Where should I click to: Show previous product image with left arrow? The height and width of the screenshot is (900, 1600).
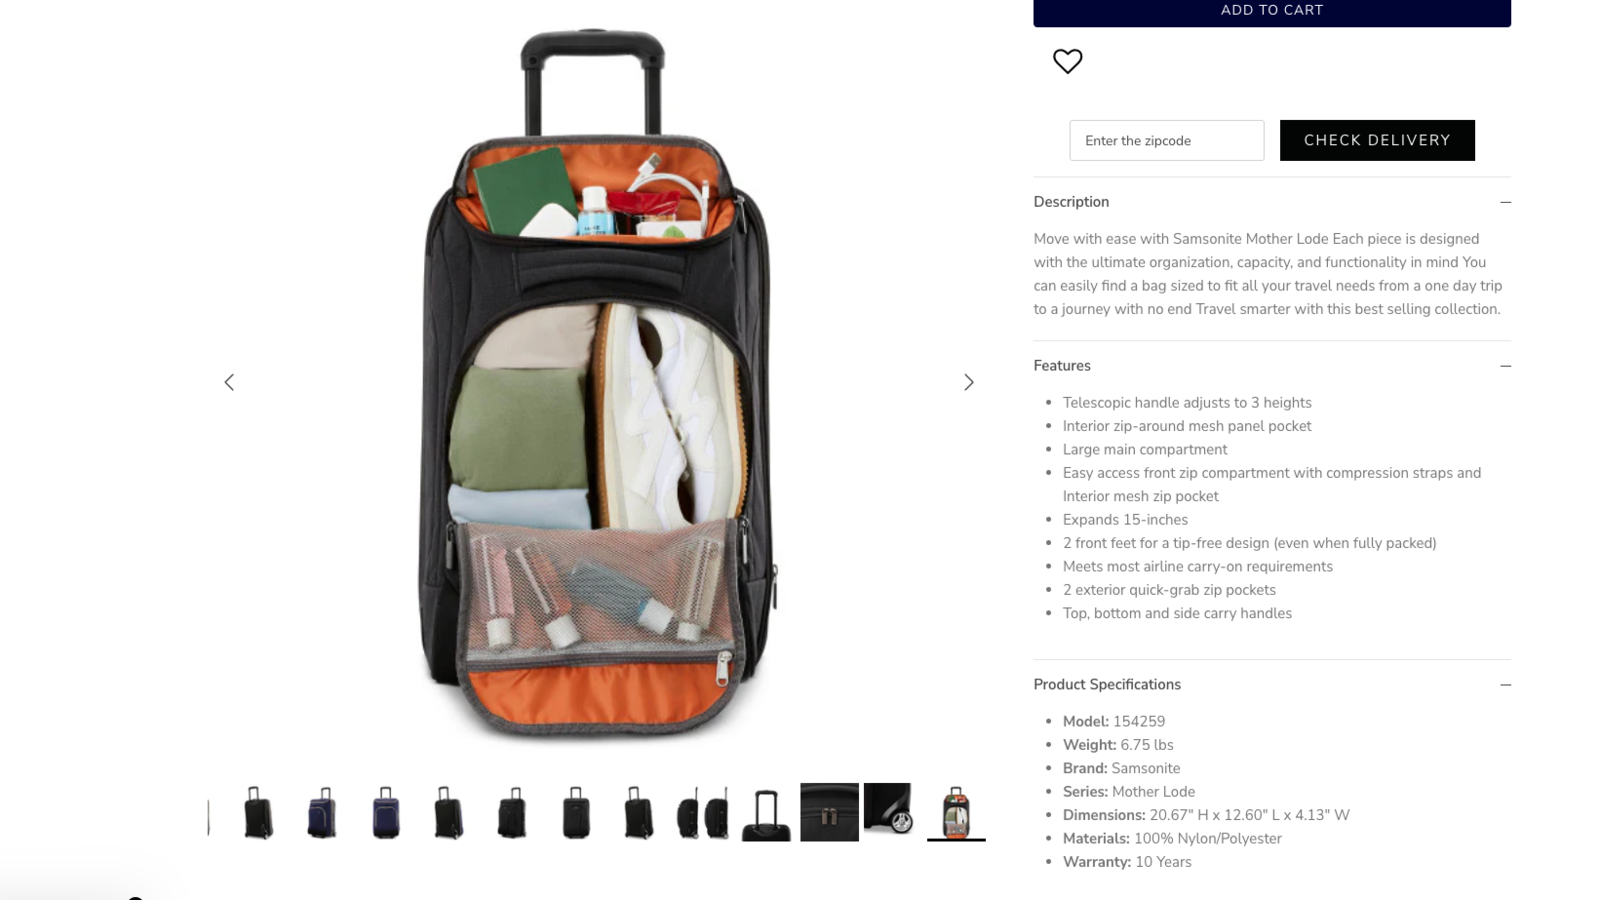[229, 382]
